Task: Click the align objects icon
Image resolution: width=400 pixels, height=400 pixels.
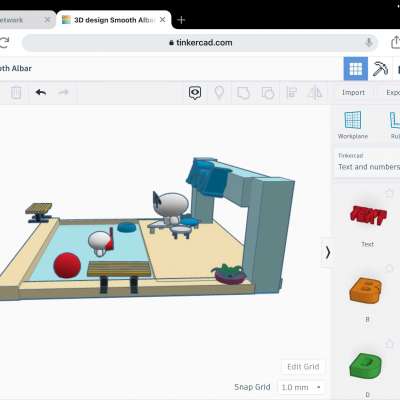Action: click(x=292, y=93)
